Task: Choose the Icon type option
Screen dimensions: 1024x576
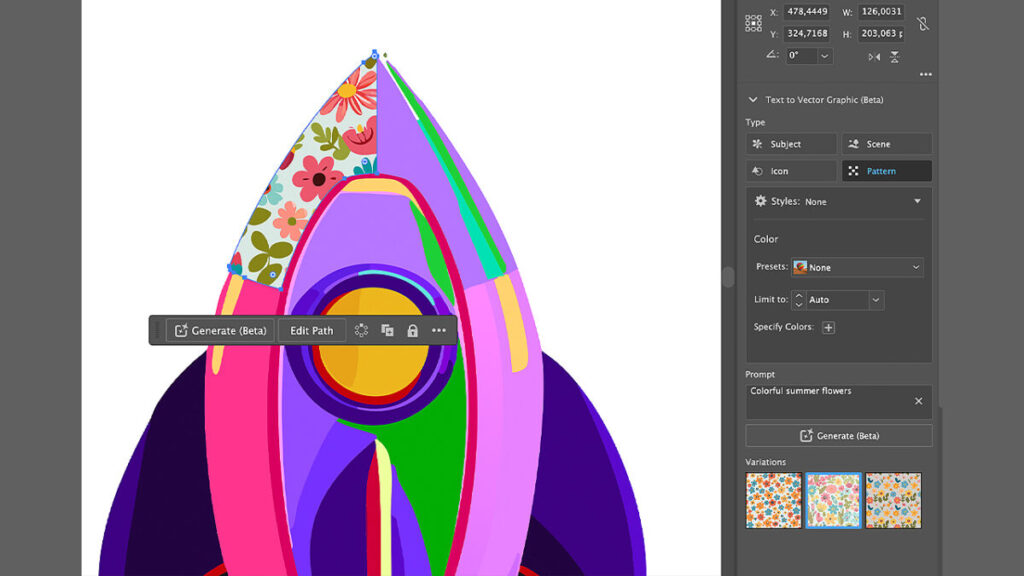Action: pyautogui.click(x=791, y=171)
